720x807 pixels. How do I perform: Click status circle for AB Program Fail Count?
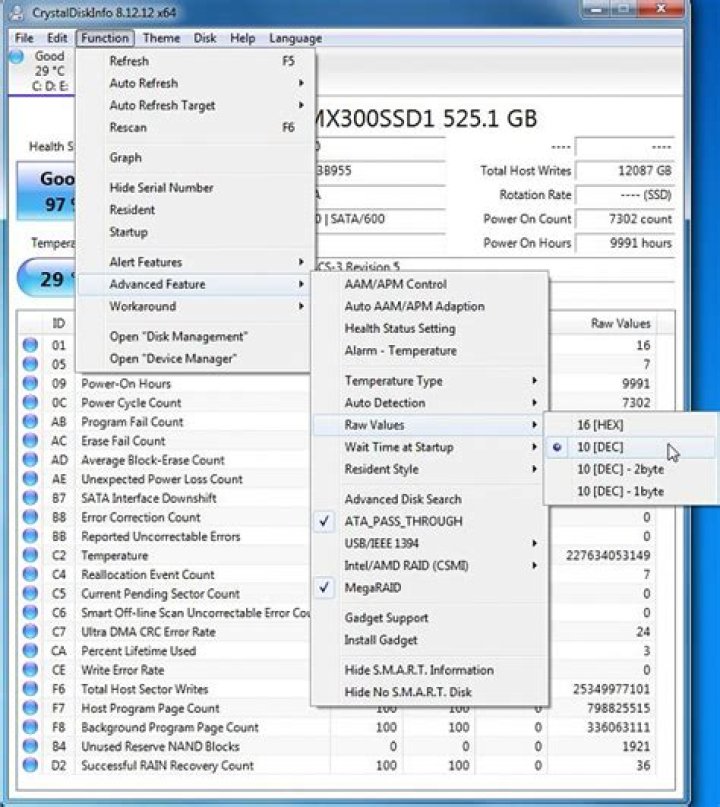coord(30,422)
